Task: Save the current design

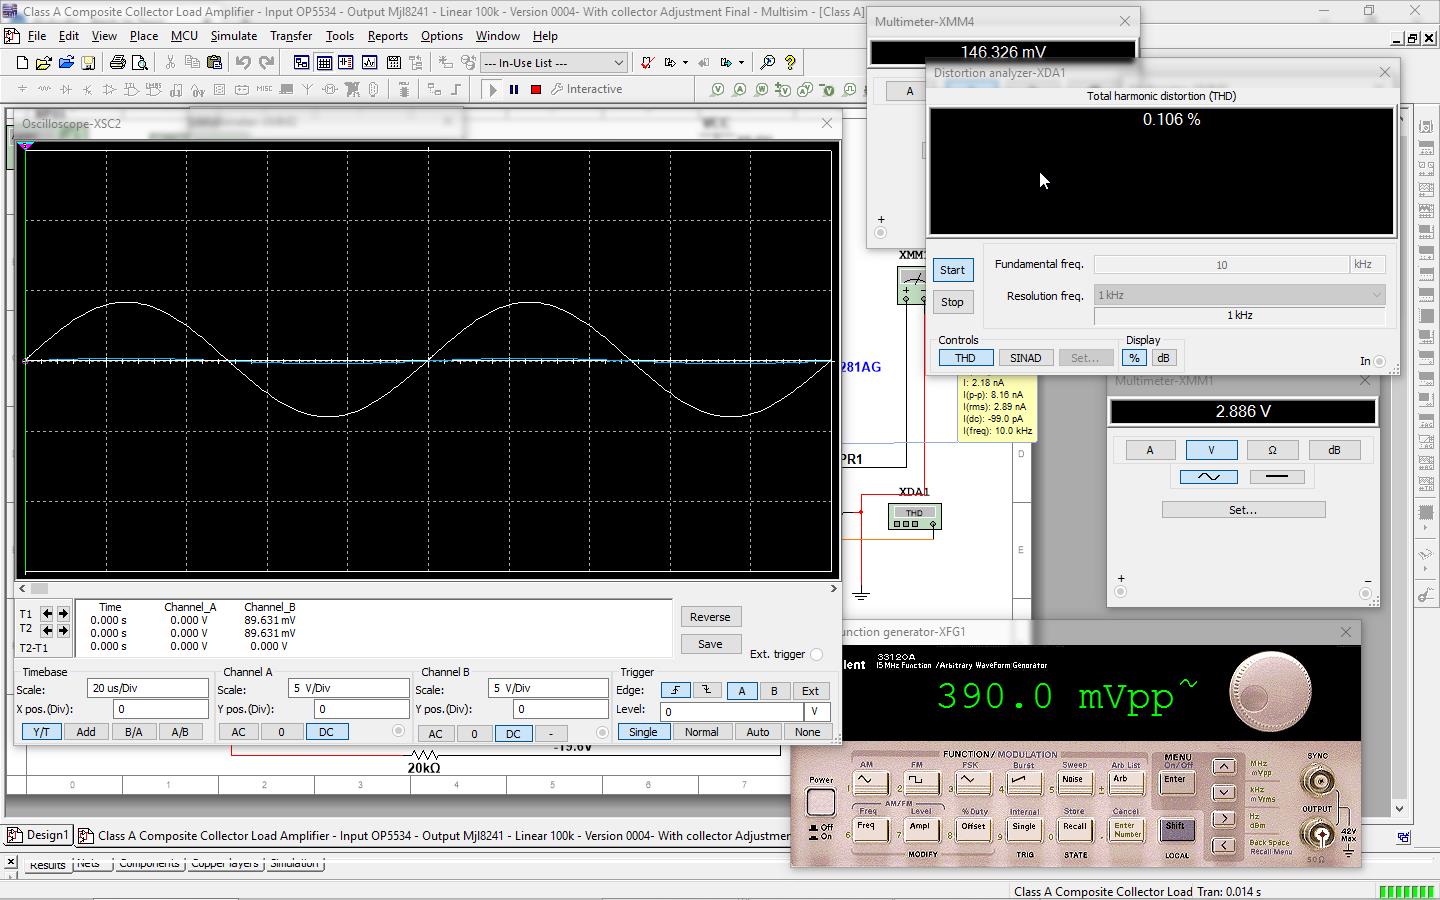Action: (x=88, y=62)
